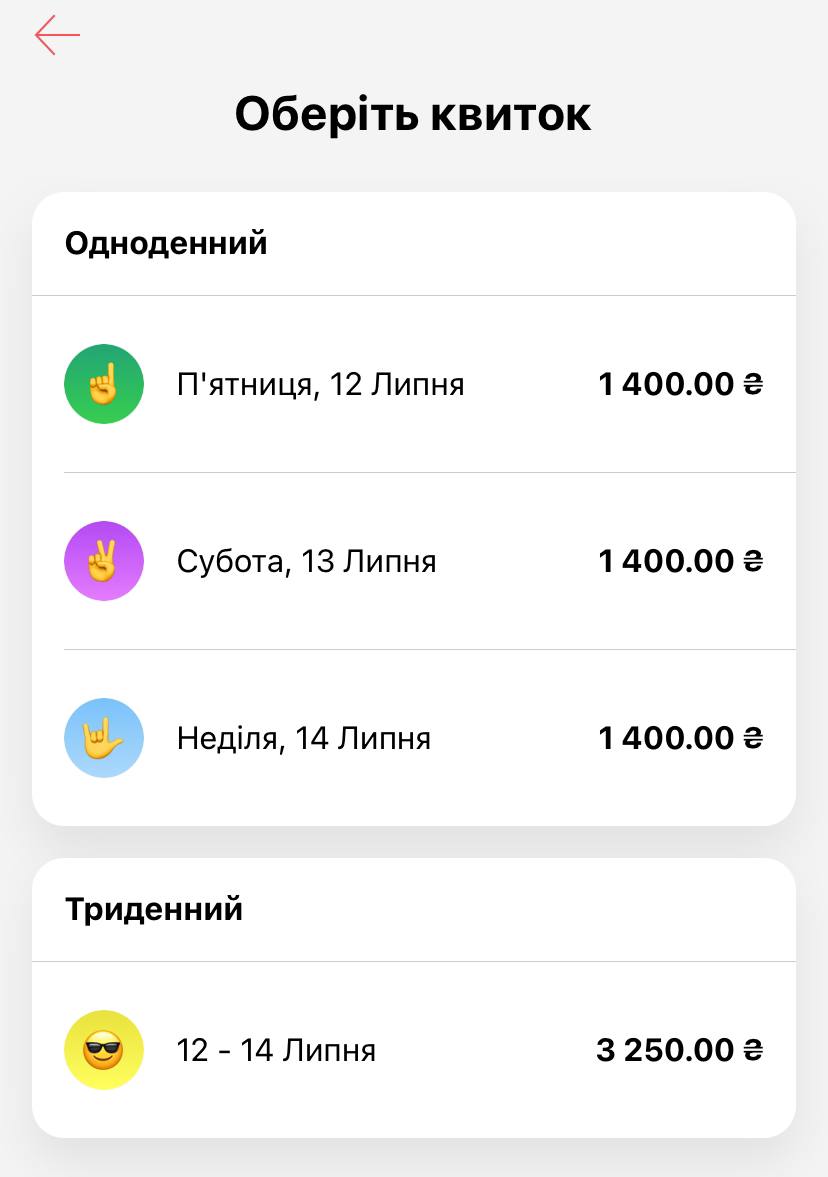
Task: Click the green pointing-finger emoji icon
Action: point(104,384)
